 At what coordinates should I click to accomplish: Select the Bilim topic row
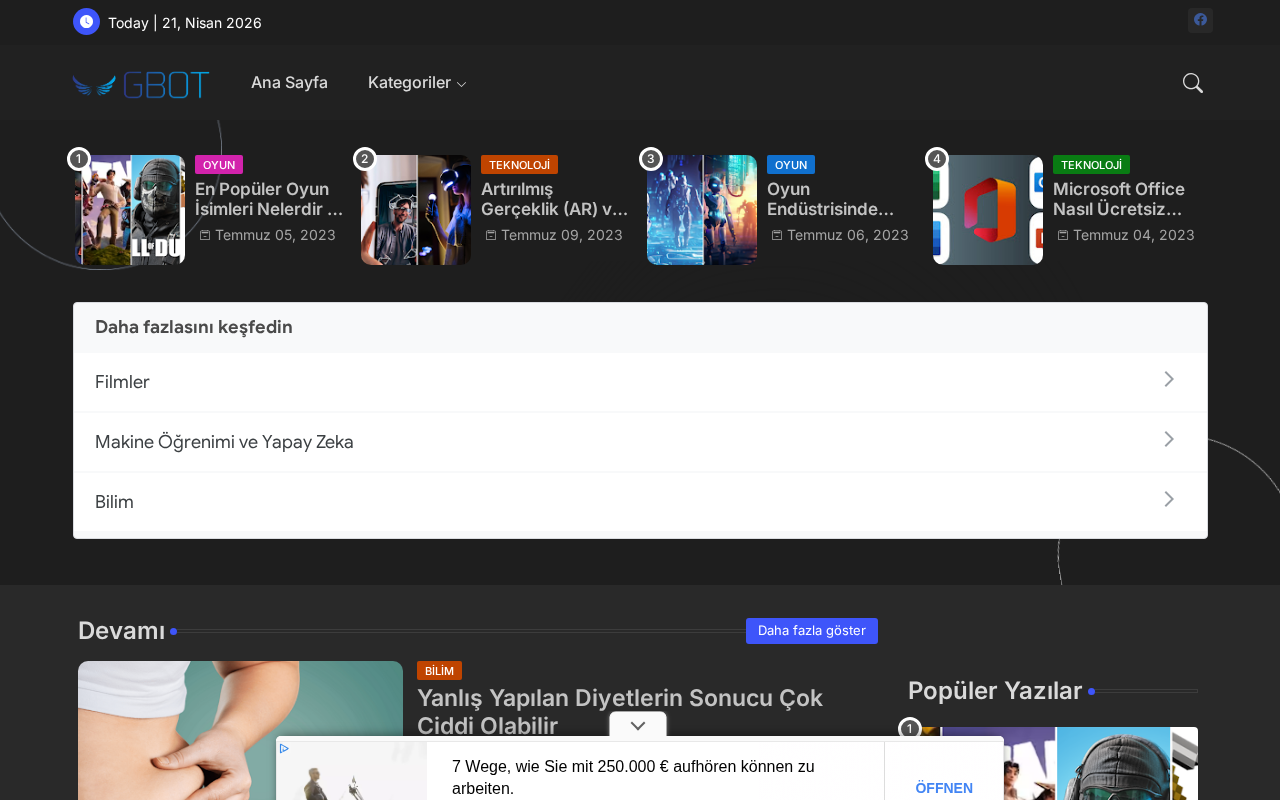[x=114, y=502]
